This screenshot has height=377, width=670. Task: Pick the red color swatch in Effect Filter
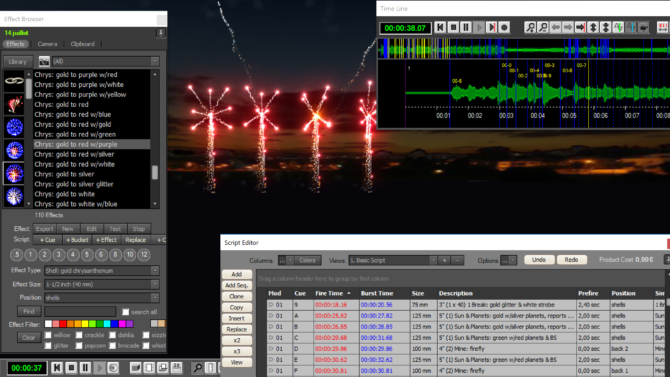[63, 324]
